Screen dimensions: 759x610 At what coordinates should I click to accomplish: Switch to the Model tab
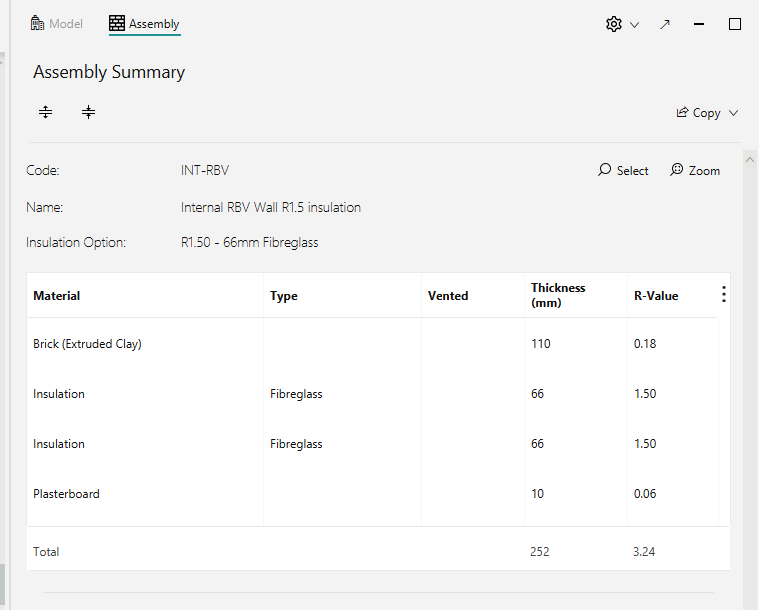tap(57, 24)
